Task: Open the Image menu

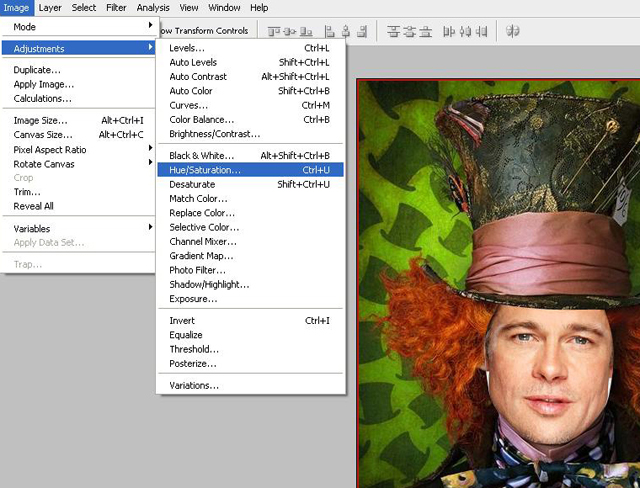Action: [x=16, y=8]
